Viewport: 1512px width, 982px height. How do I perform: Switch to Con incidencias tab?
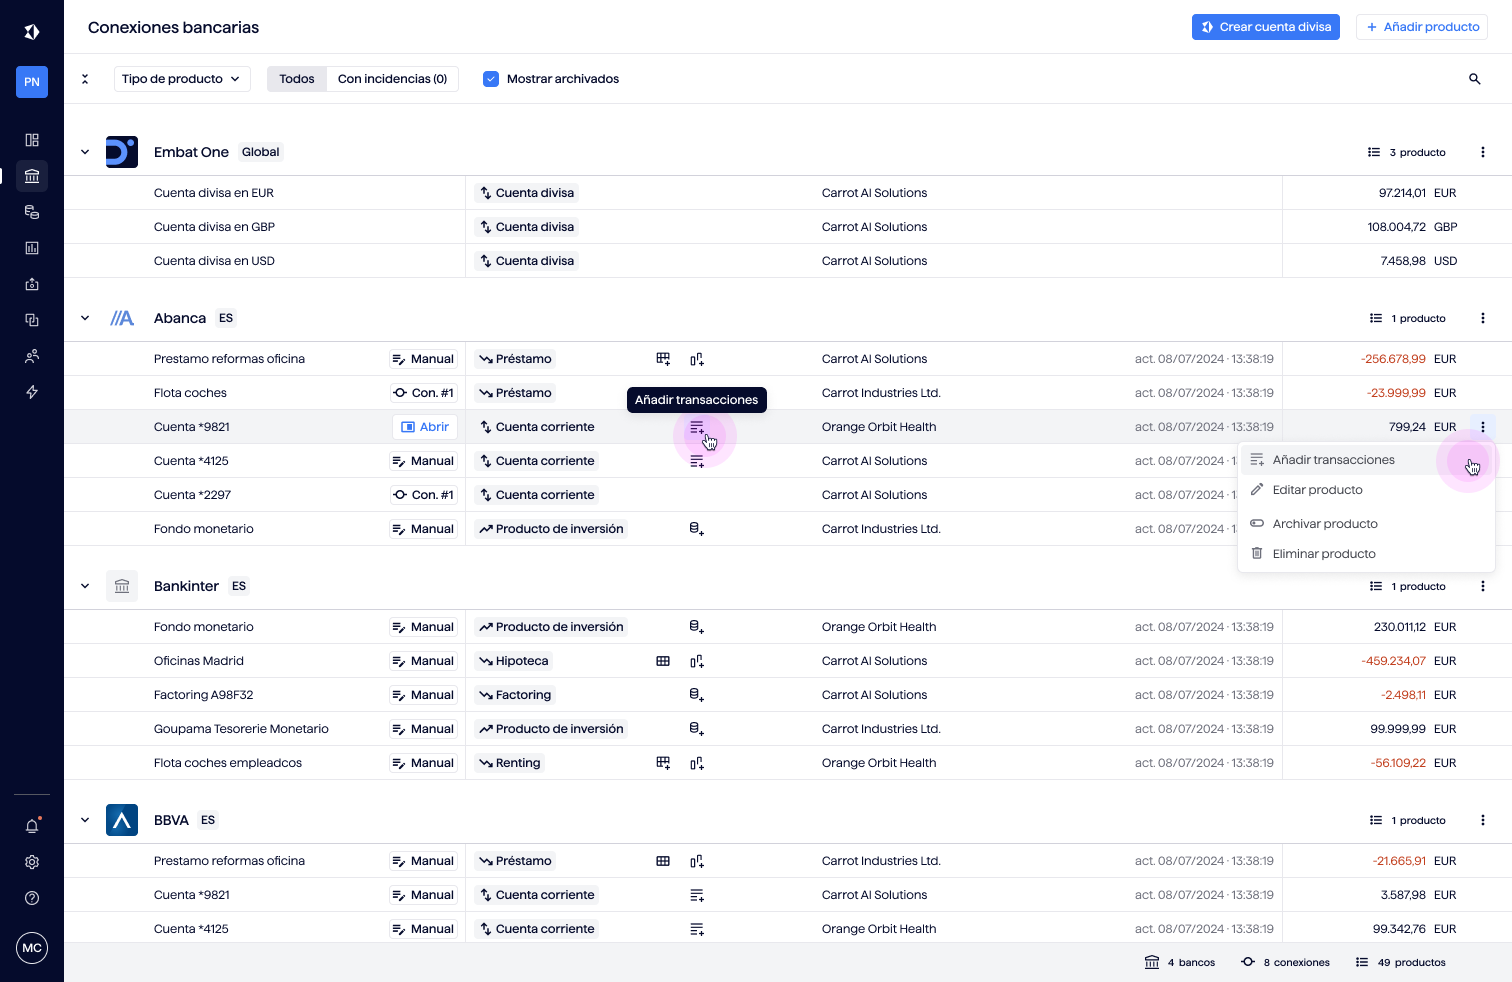(392, 79)
